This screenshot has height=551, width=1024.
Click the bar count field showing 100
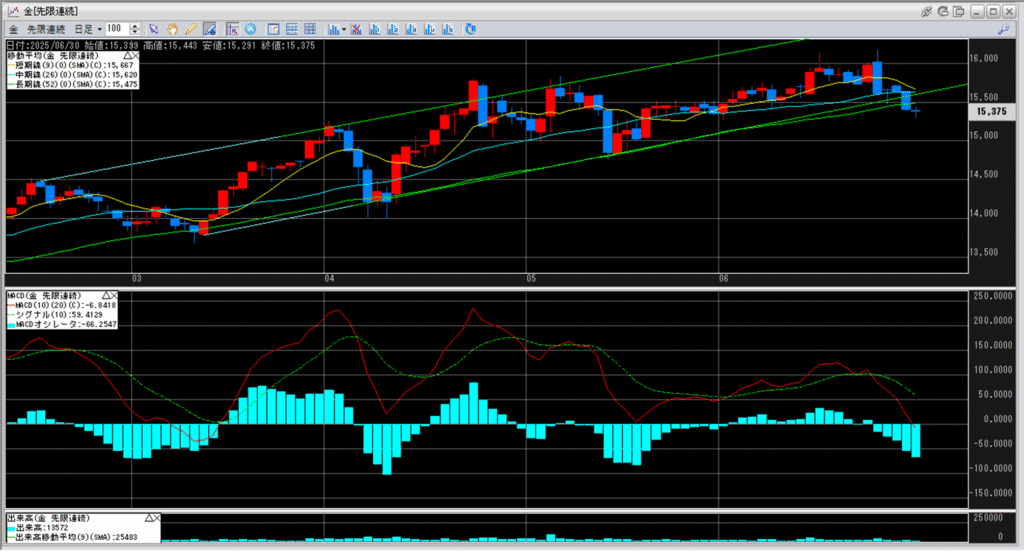pos(118,29)
